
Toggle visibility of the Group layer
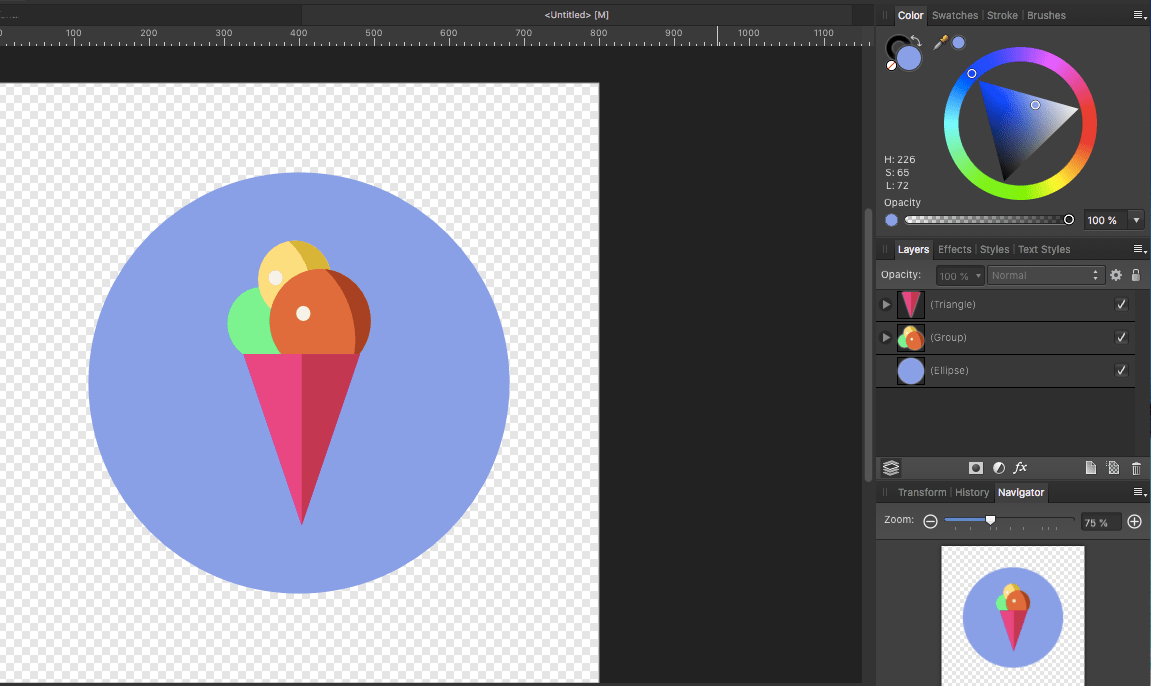pos(1121,338)
